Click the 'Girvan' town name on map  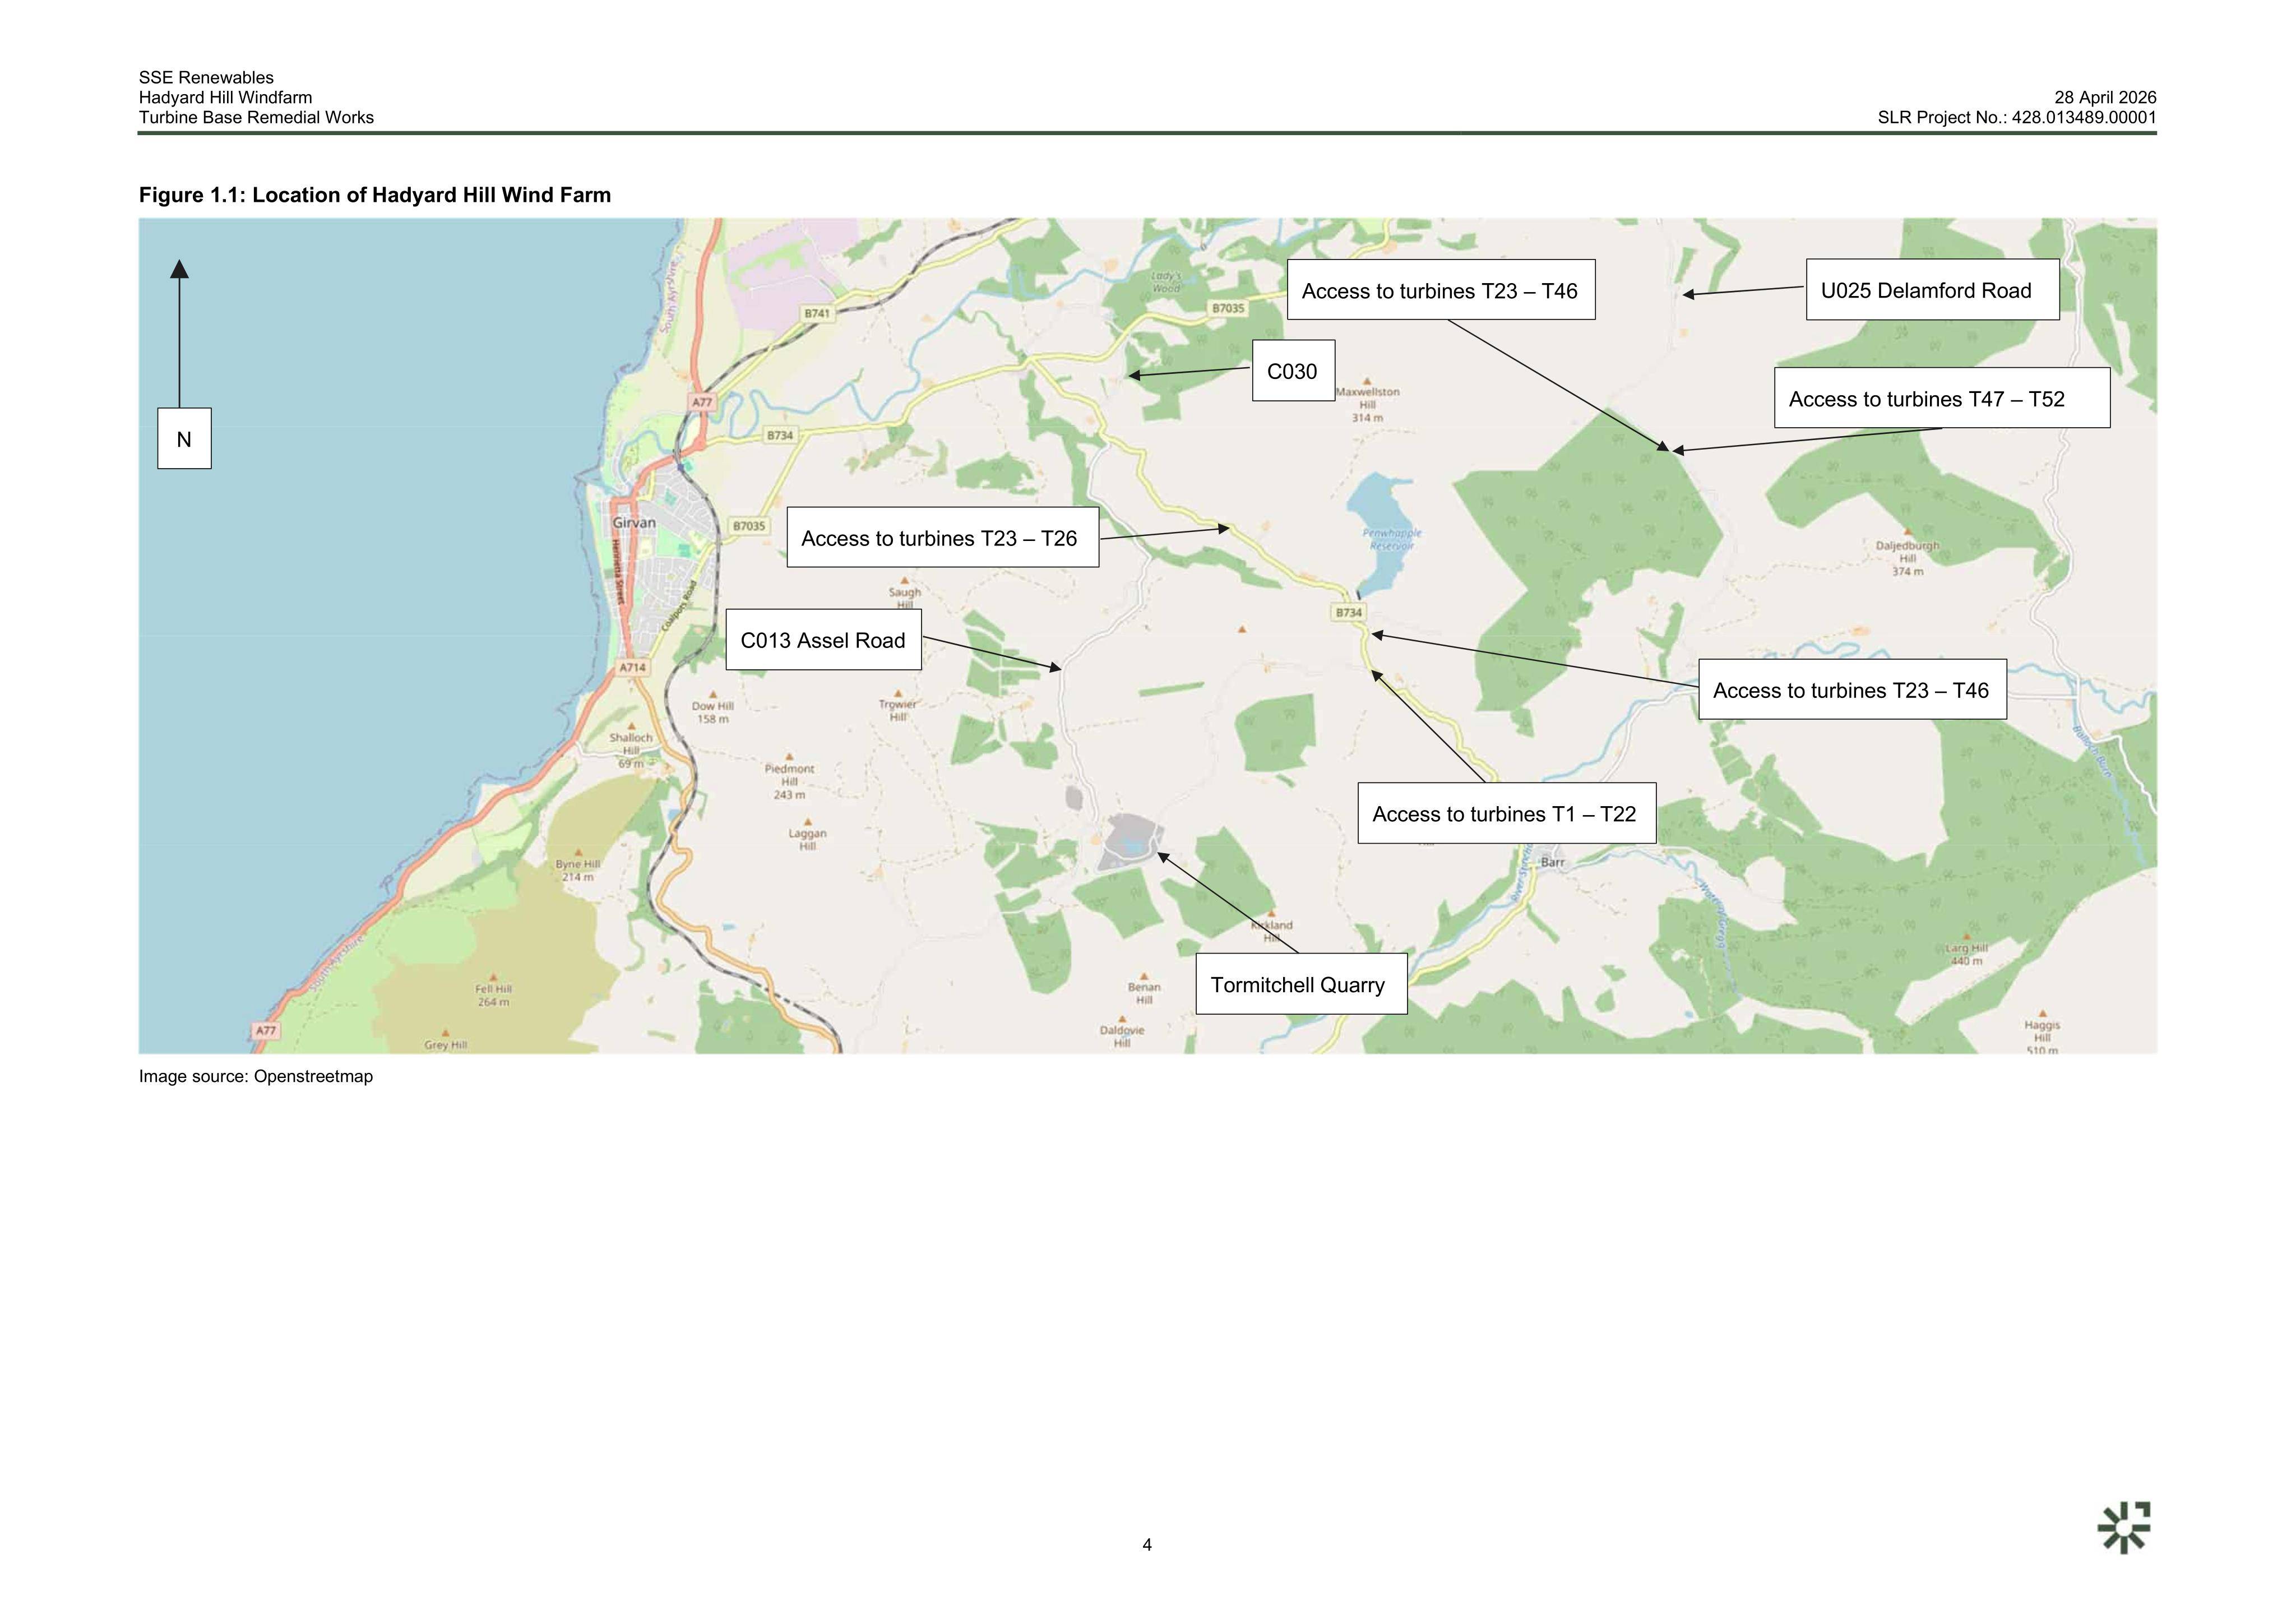(634, 523)
